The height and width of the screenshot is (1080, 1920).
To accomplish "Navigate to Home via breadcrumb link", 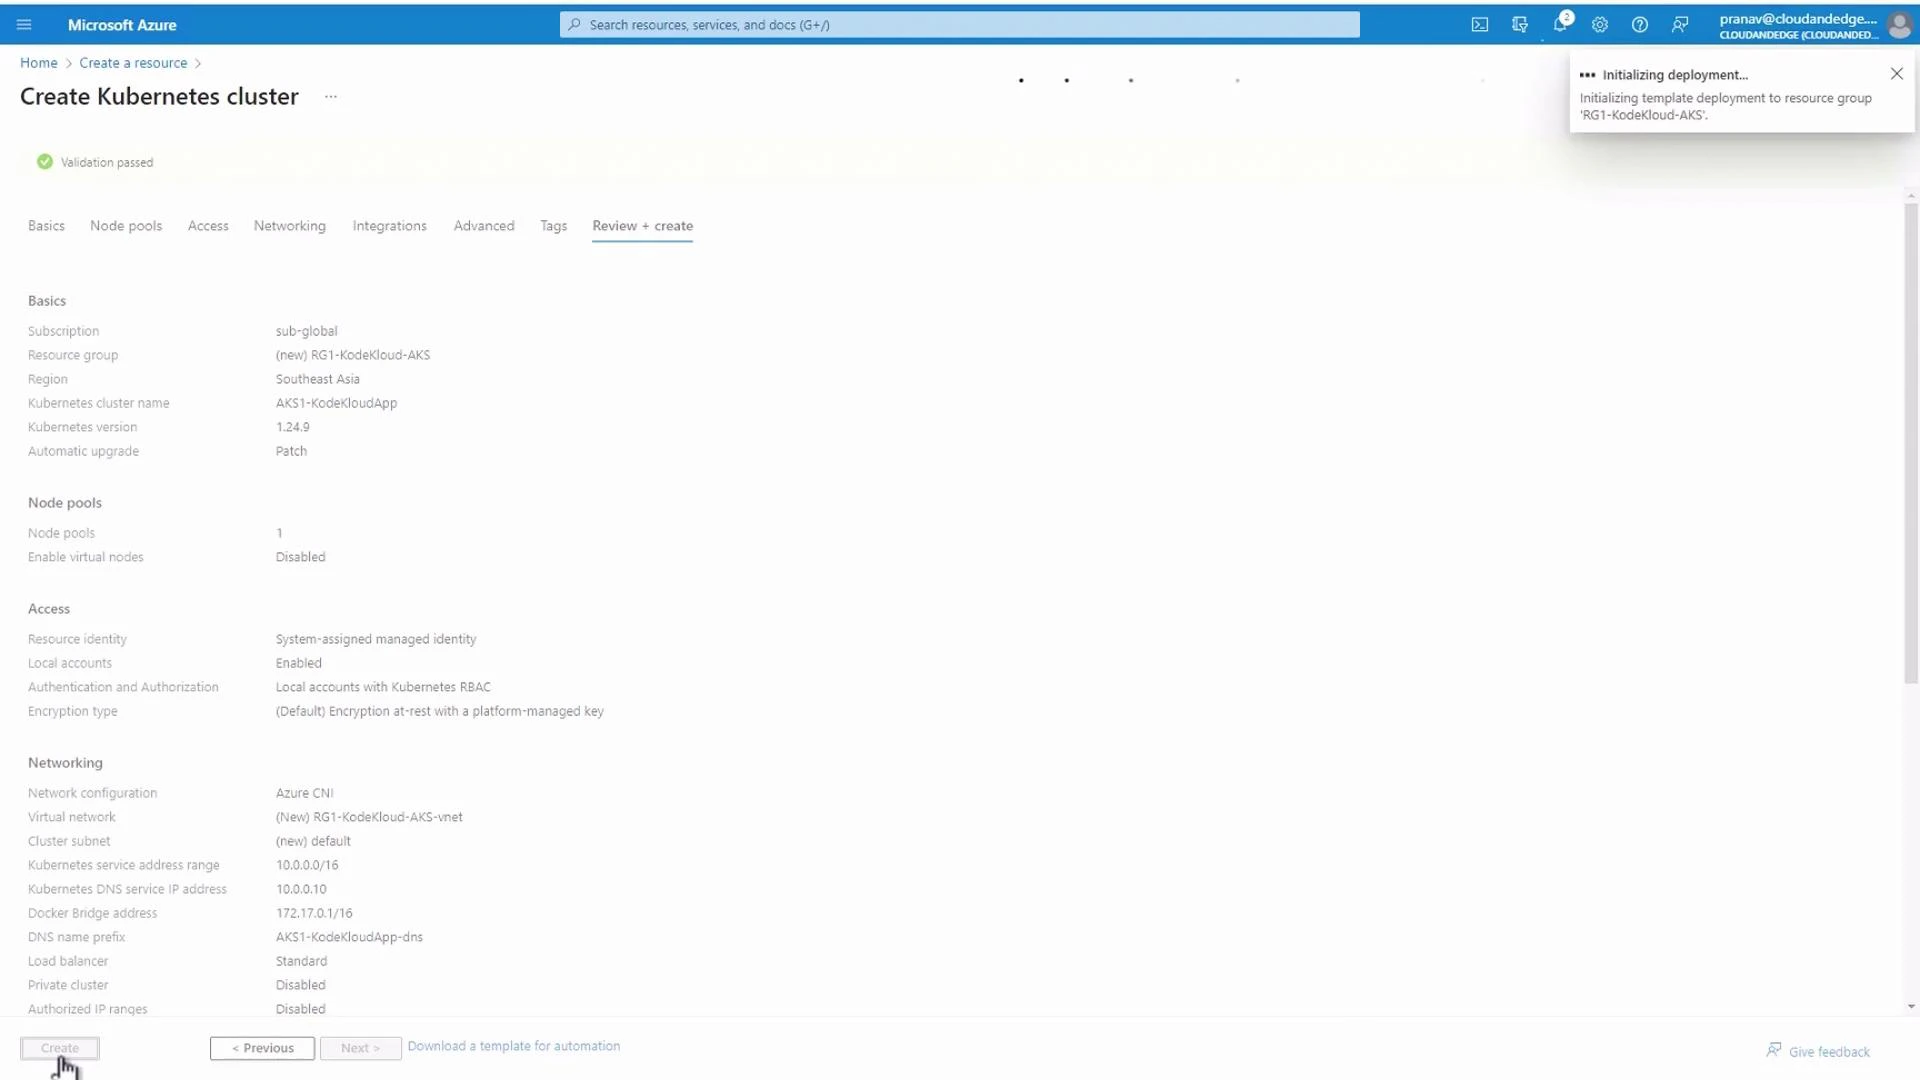I will [x=39, y=62].
